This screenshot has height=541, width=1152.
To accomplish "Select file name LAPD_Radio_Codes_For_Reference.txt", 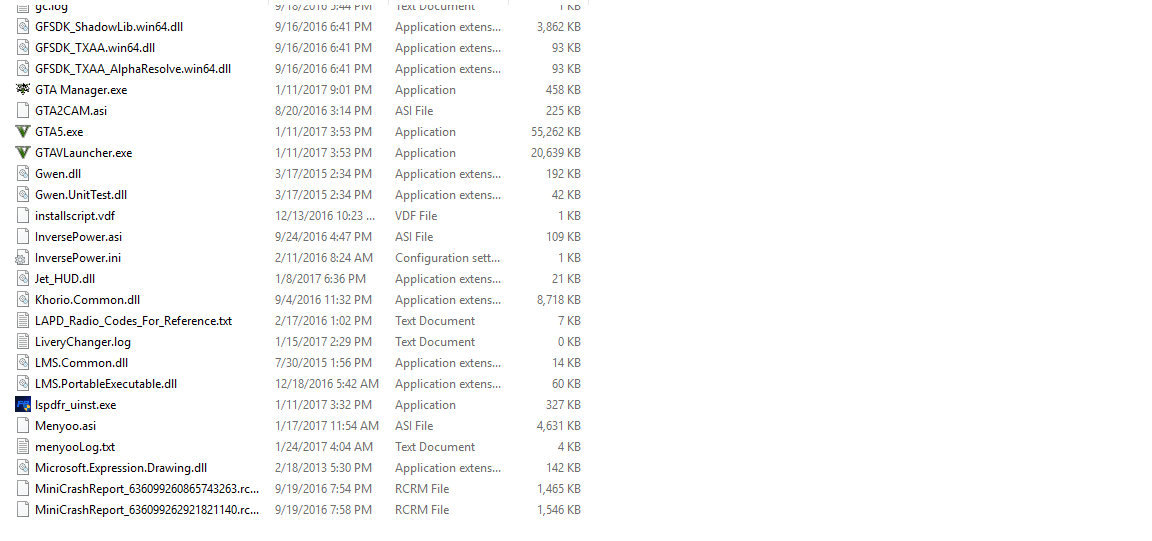I will pos(134,321).
